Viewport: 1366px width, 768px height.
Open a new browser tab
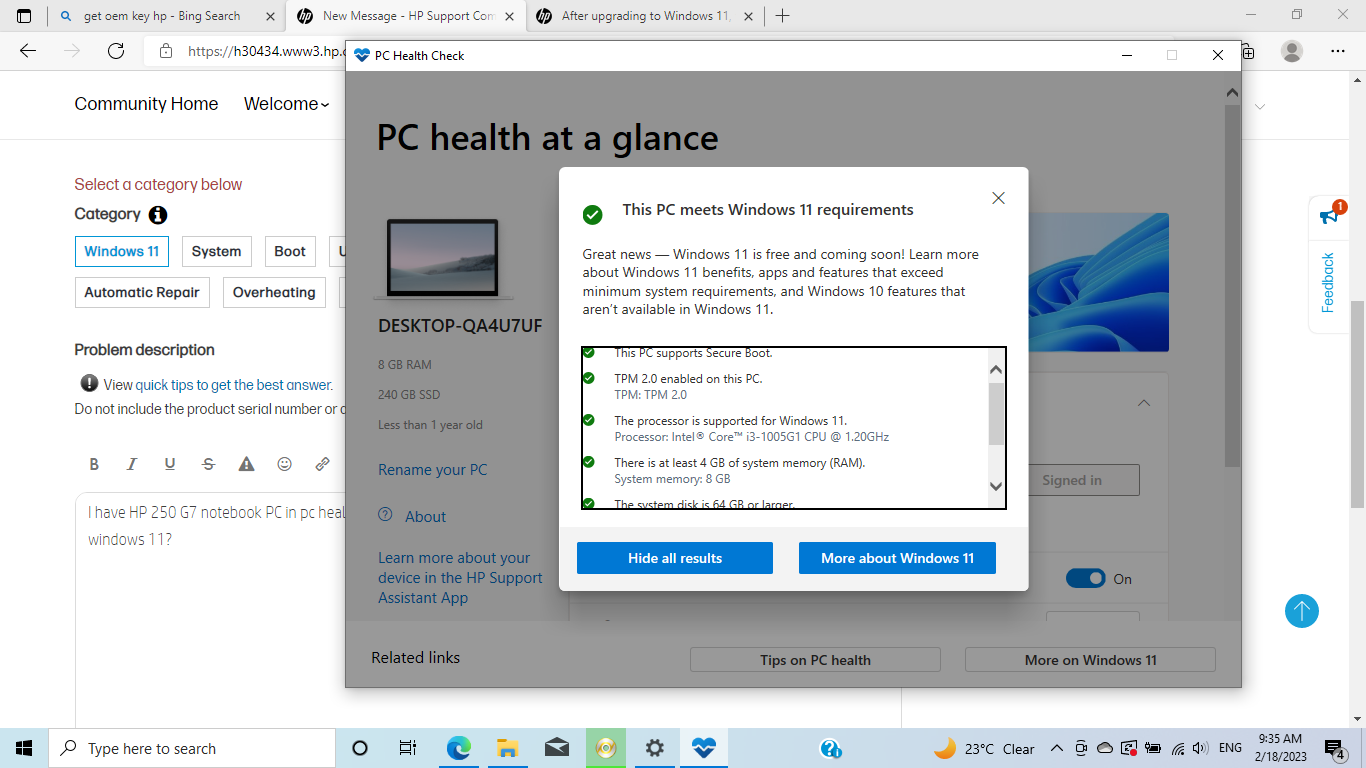782,16
